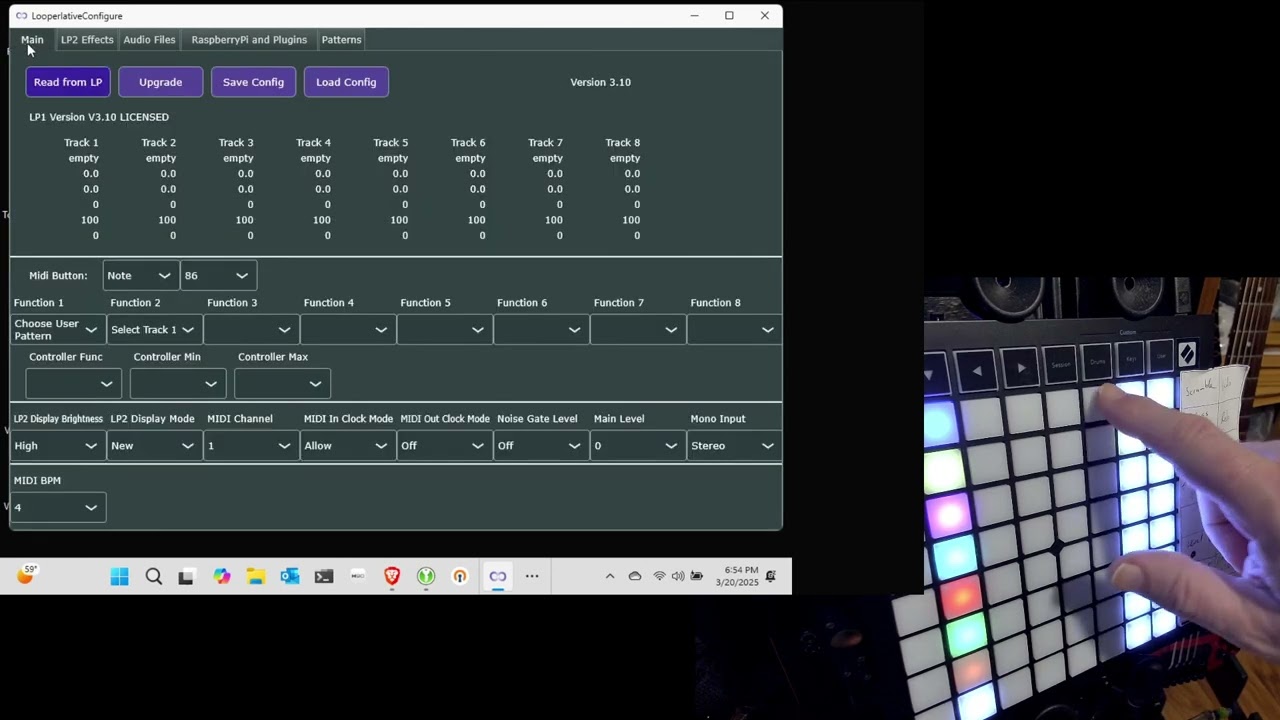The height and width of the screenshot is (720, 1280).
Task: Open Outlook from the taskbar
Action: (290, 576)
